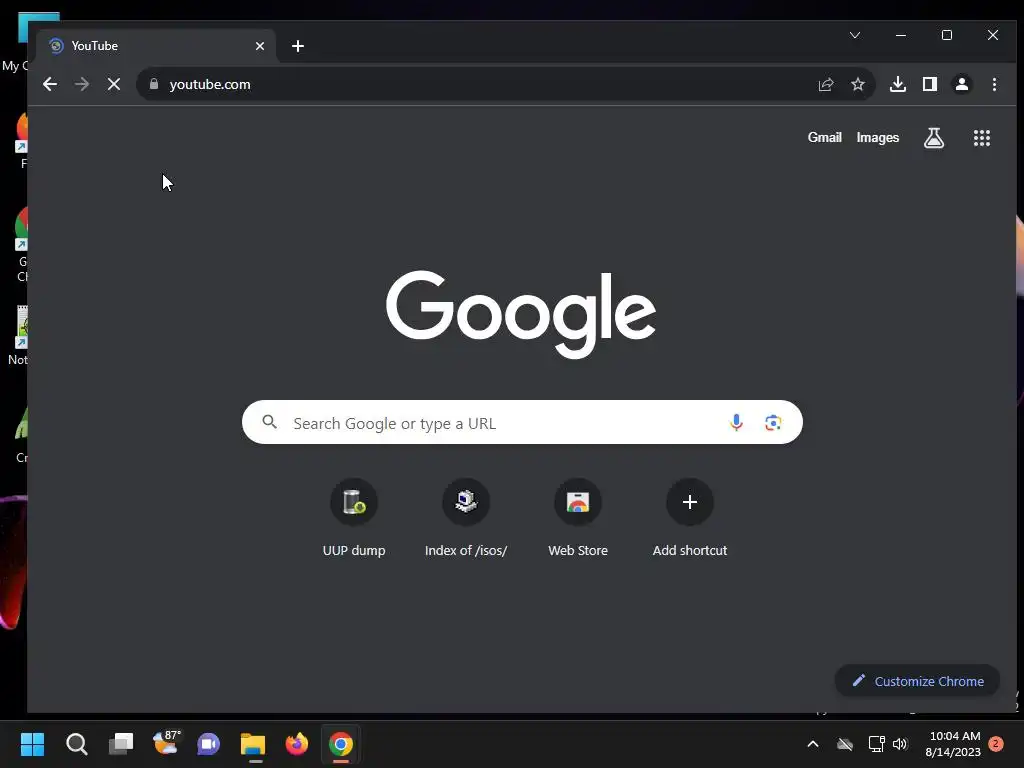This screenshot has width=1024, height=768.
Task: Open the Chrome profile avatar
Action: [x=962, y=84]
